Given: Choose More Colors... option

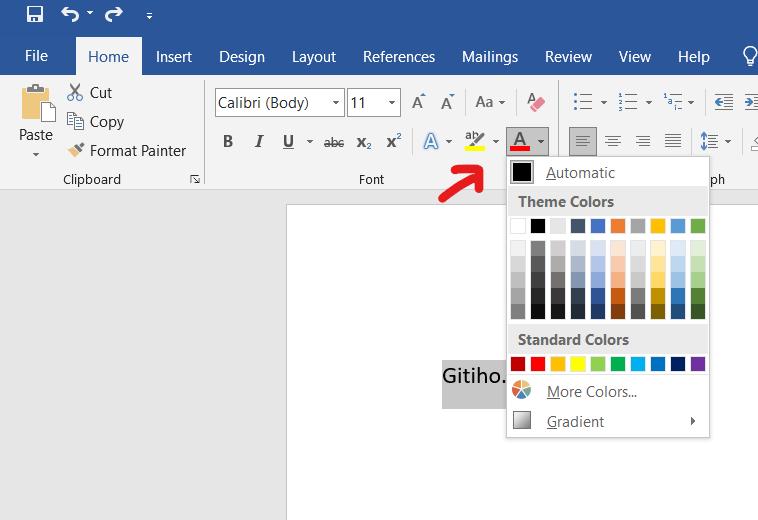Looking at the screenshot, I should [591, 392].
